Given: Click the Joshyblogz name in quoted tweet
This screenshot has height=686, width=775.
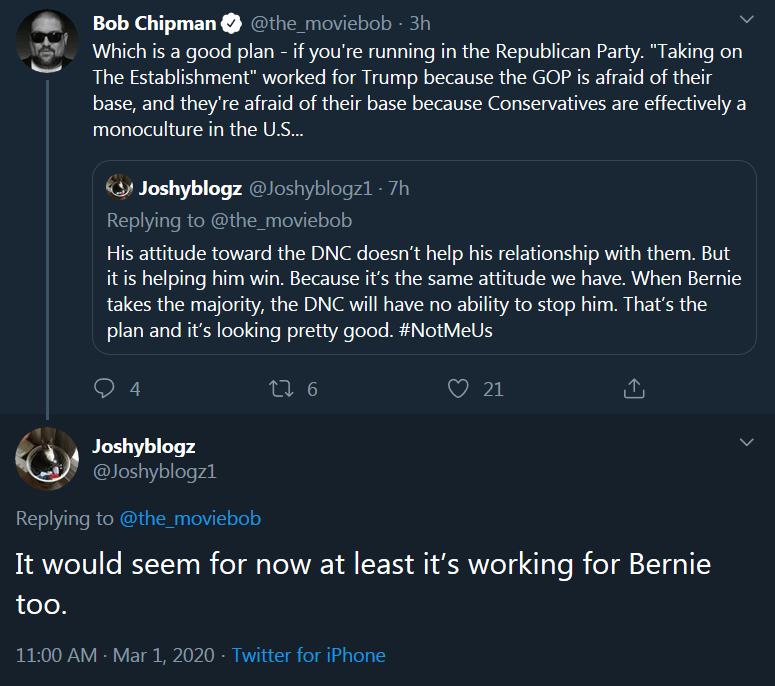Looking at the screenshot, I should coord(190,188).
